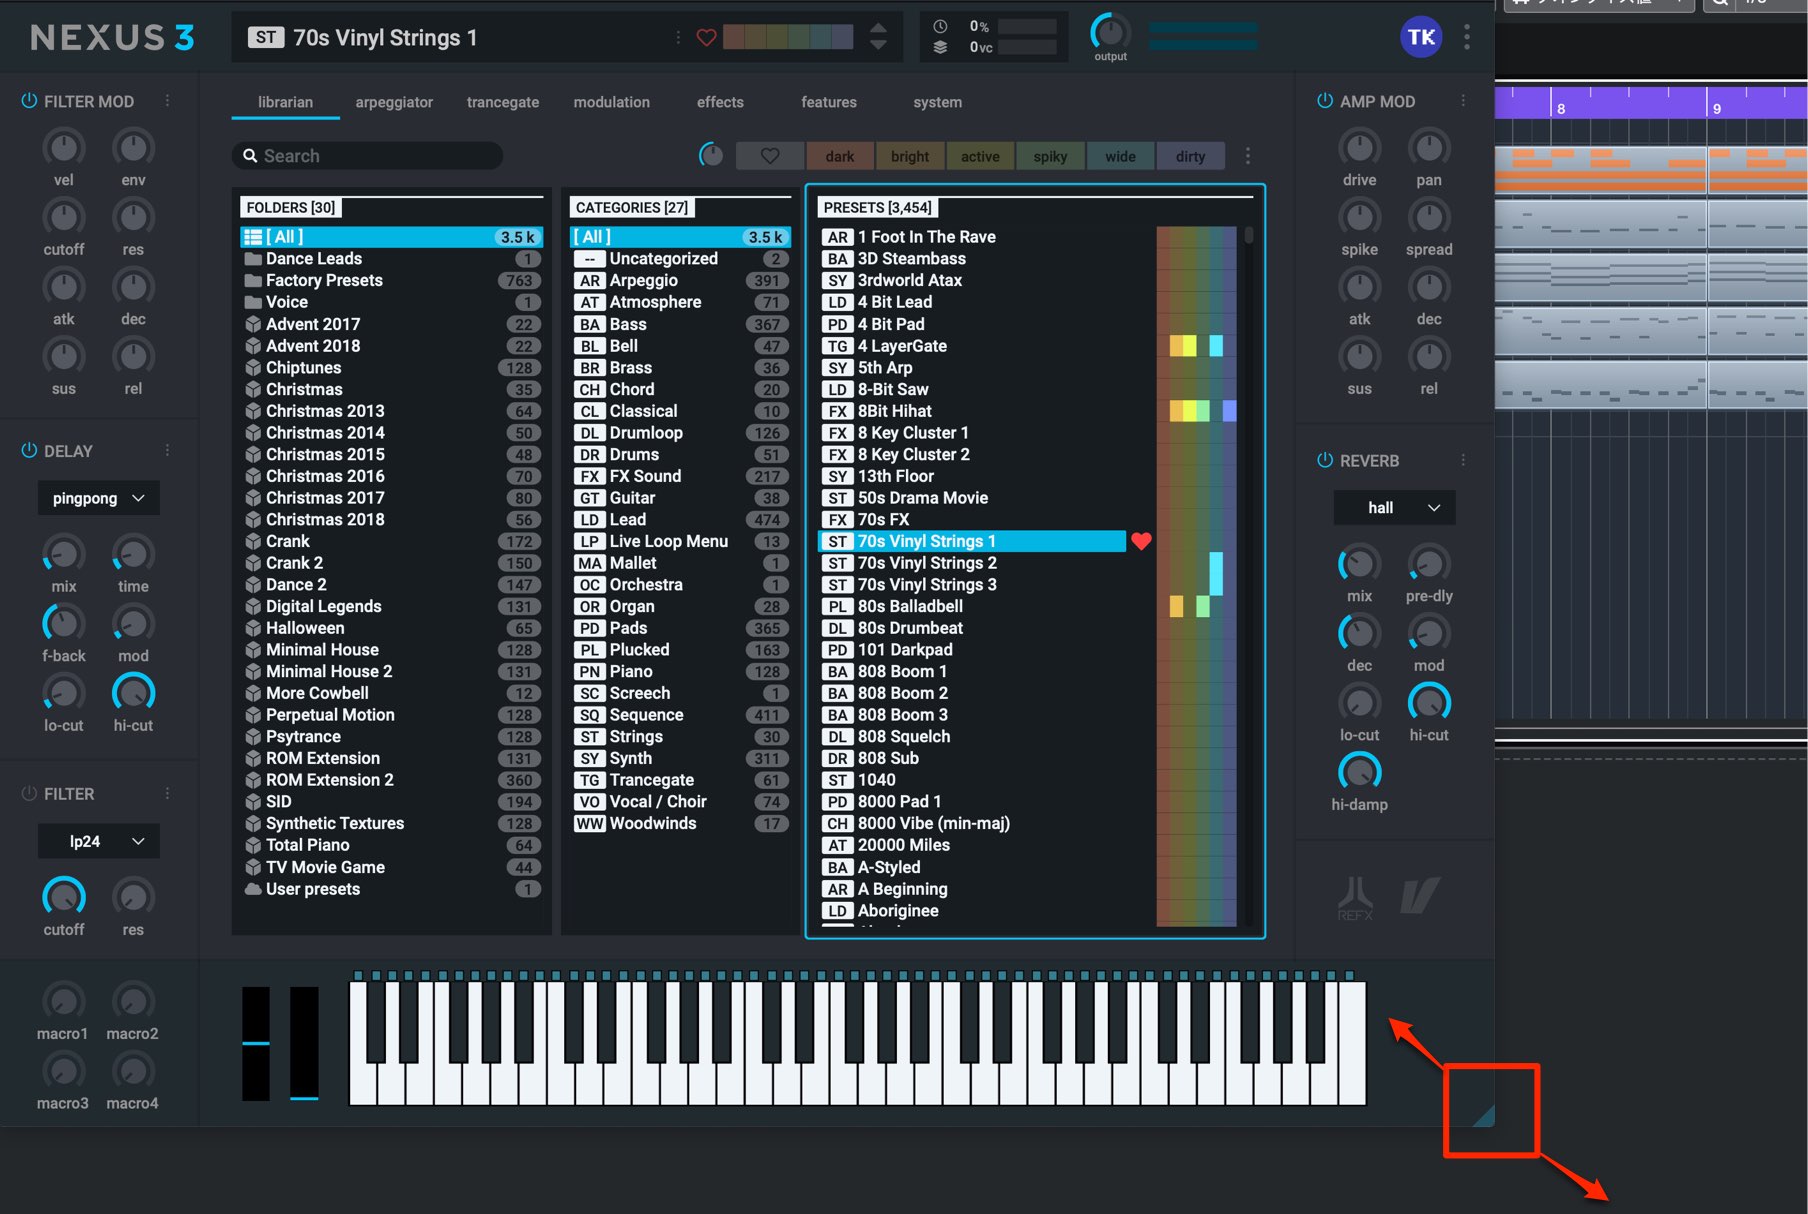The width and height of the screenshot is (1808, 1214).
Task: Open the hall reverb type dropdown
Action: tap(1394, 507)
